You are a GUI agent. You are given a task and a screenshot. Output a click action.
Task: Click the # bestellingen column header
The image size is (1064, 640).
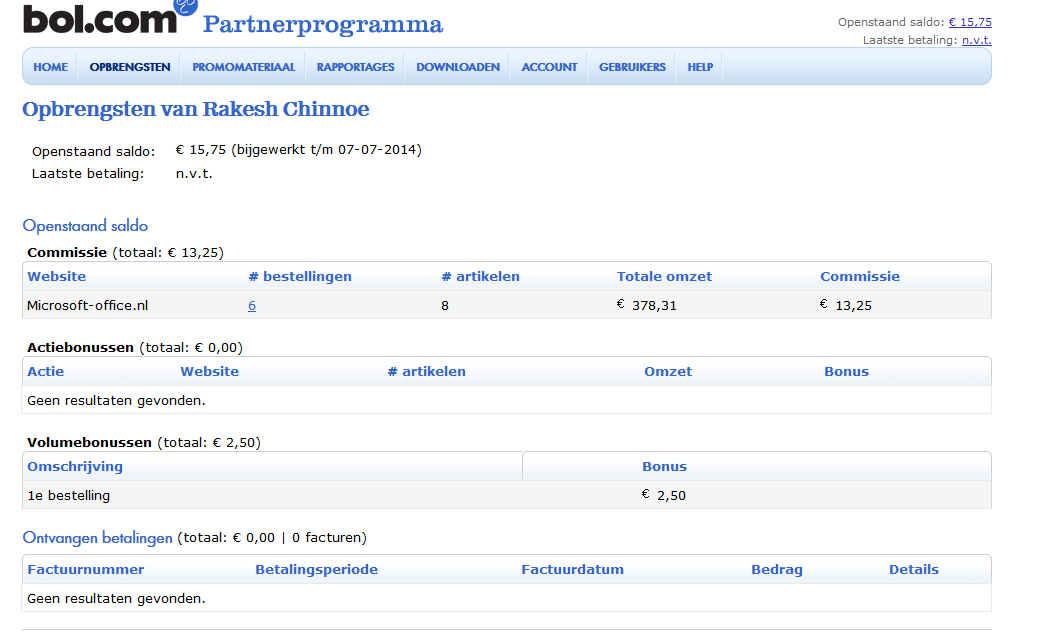pos(300,276)
